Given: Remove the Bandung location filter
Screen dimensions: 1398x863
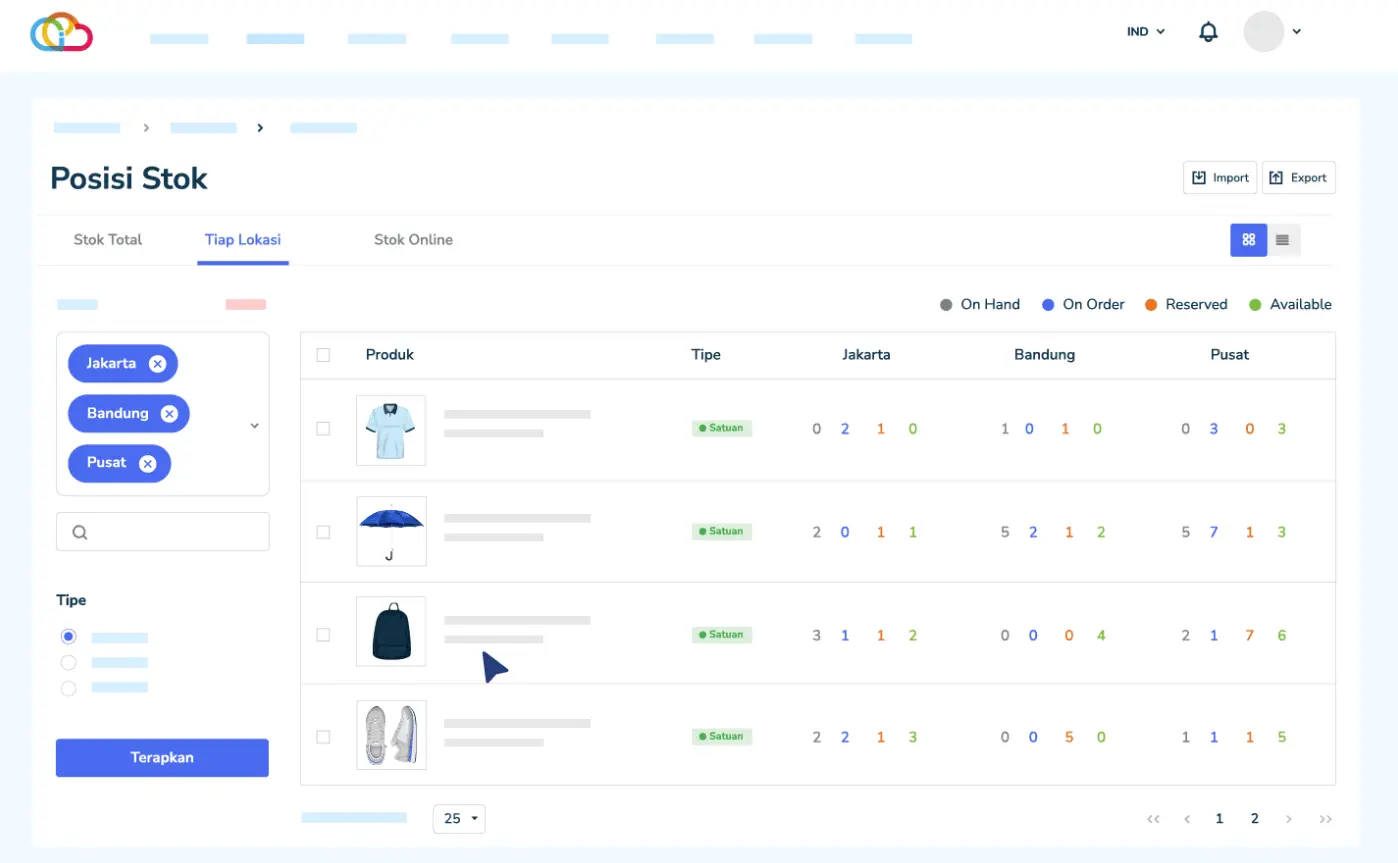Looking at the screenshot, I should [167, 413].
